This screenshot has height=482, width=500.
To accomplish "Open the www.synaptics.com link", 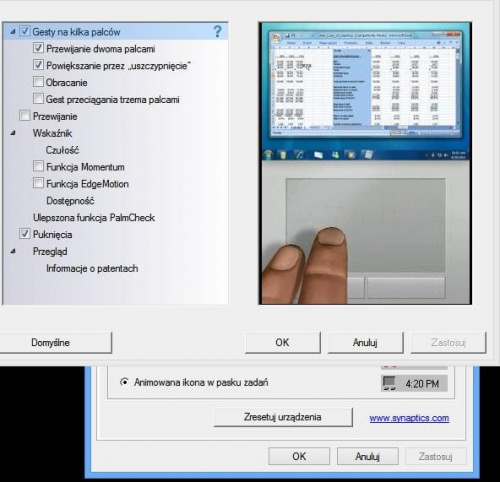I will [409, 418].
